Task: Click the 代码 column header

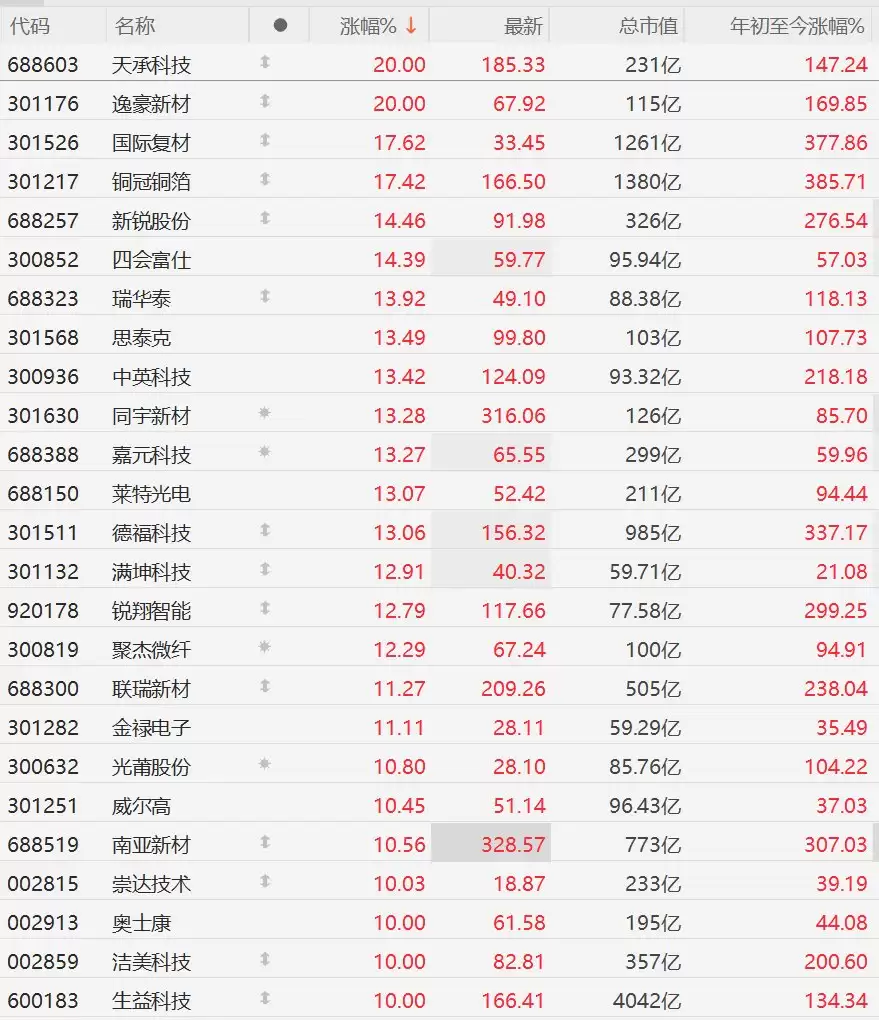Action: click(30, 26)
